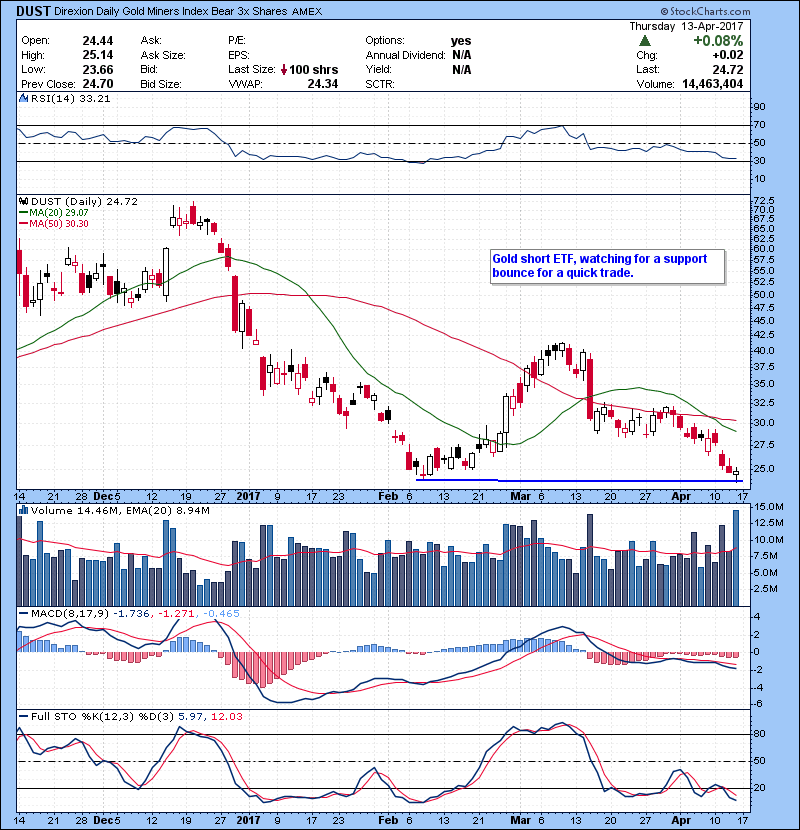The image size is (800, 830).
Task: Click the "DUST (Daily) 24.72" legend label
Action: coord(84,202)
